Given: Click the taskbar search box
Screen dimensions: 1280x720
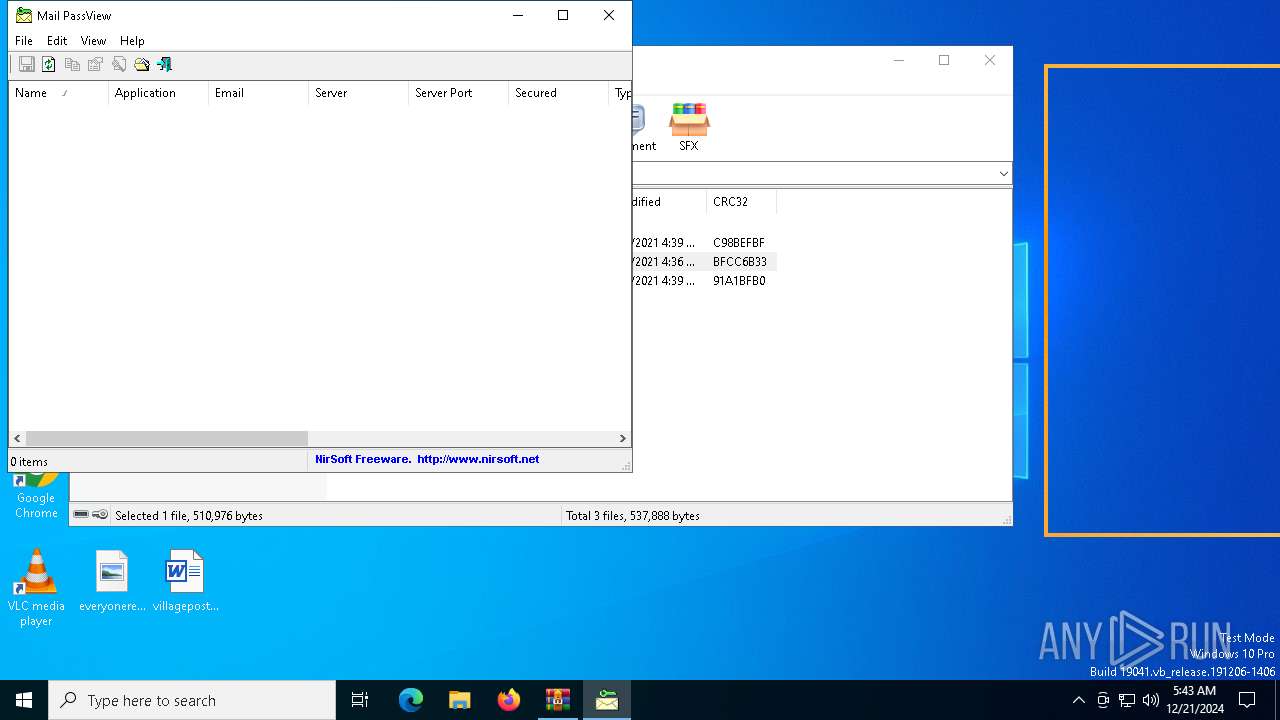Looking at the screenshot, I should tap(192, 700).
